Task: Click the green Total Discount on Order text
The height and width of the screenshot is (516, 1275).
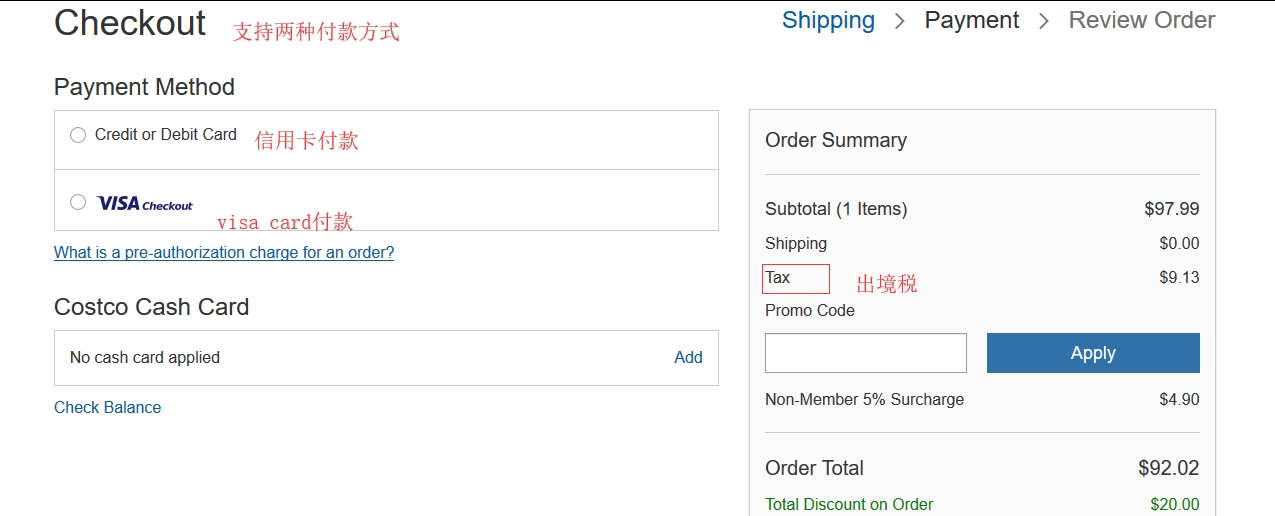Action: pyautogui.click(x=849, y=505)
